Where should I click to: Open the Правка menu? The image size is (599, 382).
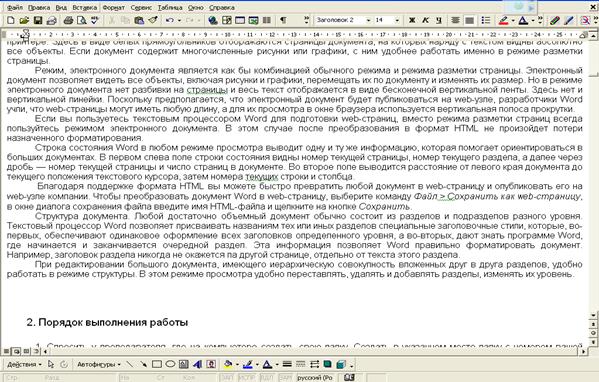(x=39, y=8)
